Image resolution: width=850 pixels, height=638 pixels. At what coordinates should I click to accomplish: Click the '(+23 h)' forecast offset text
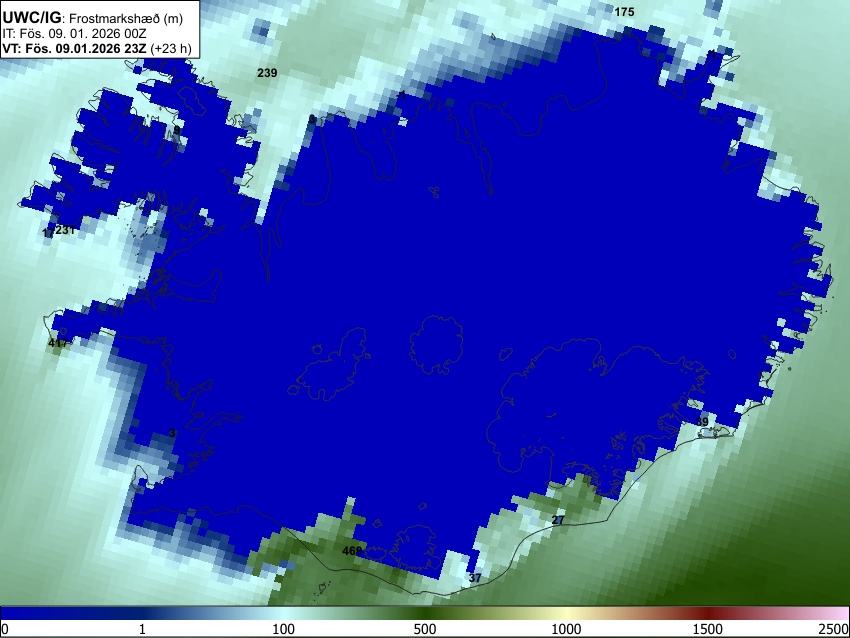(170, 48)
